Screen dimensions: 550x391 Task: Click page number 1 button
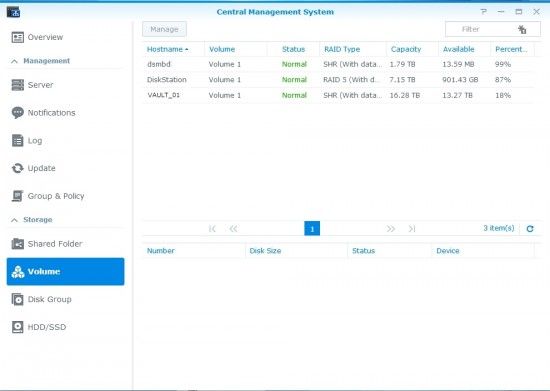pos(312,229)
